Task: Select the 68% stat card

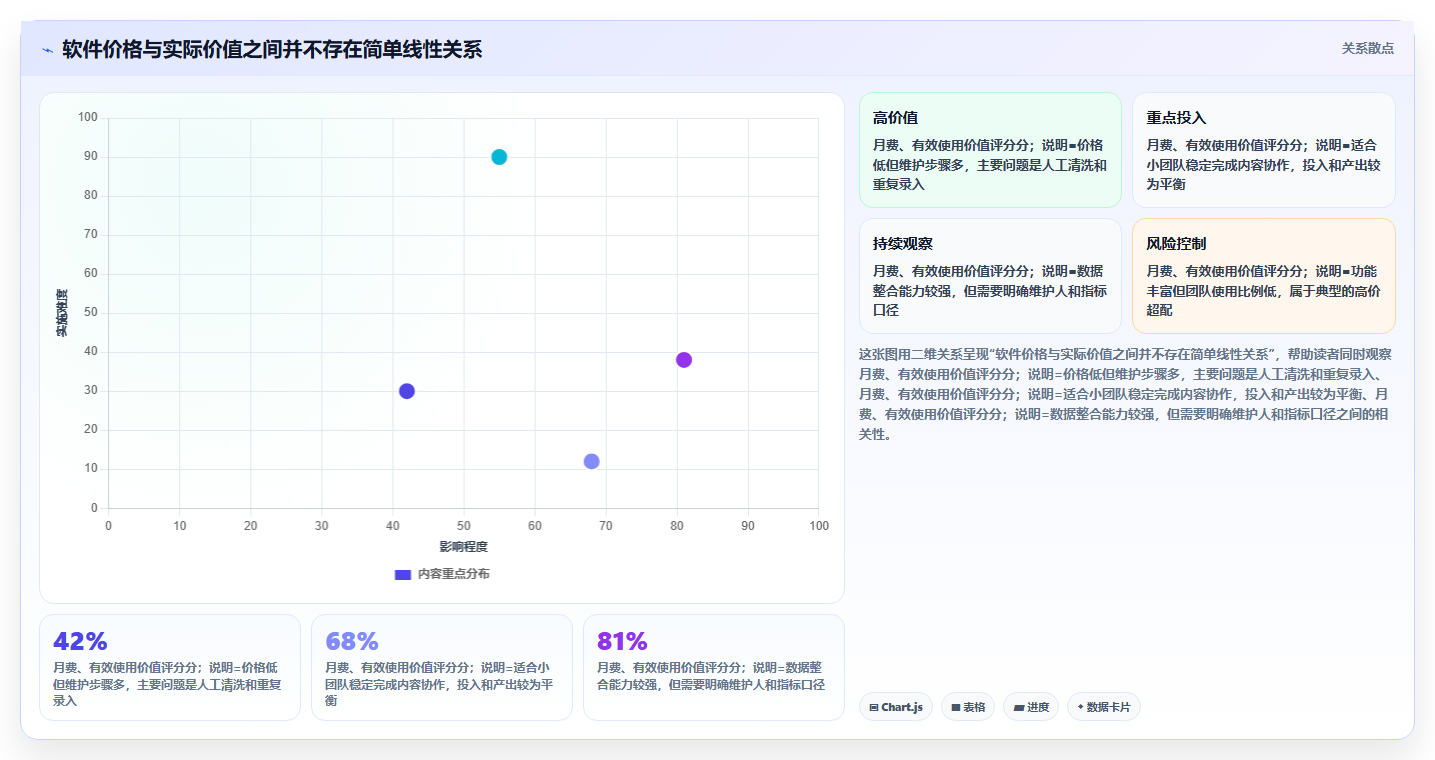Action: tap(442, 667)
